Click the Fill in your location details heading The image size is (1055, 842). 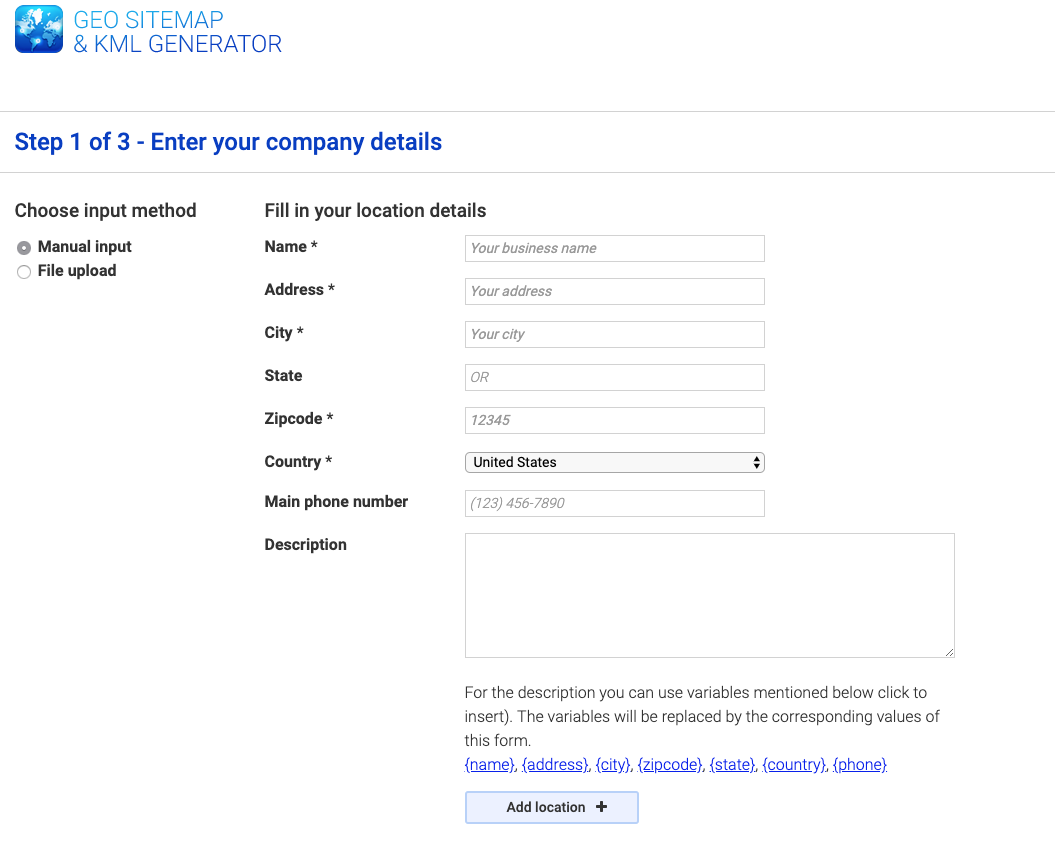pos(375,211)
